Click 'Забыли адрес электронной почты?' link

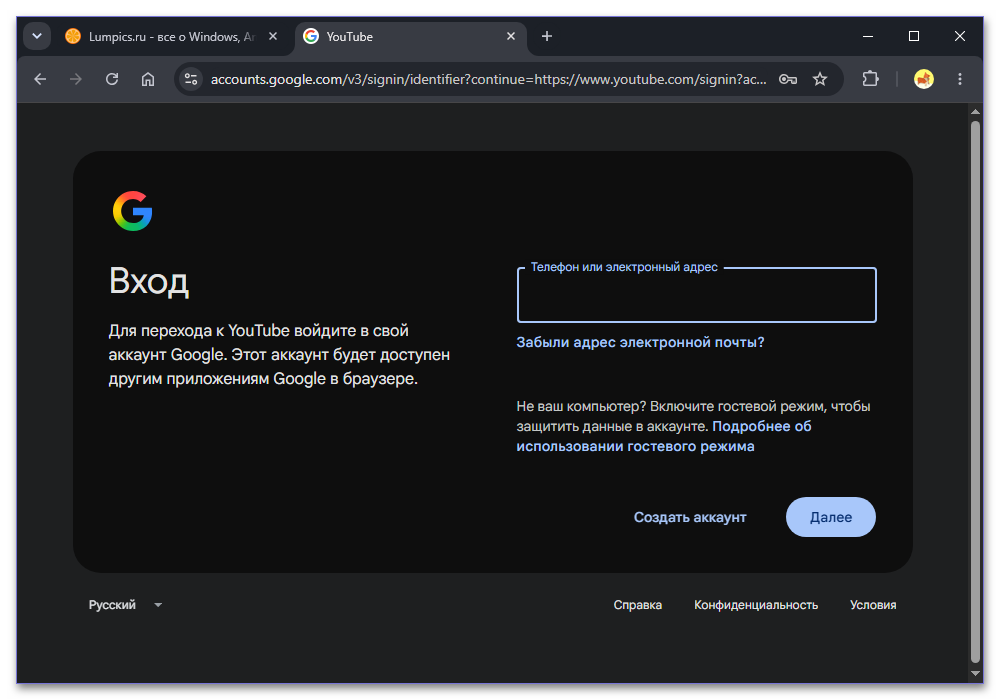click(x=640, y=342)
